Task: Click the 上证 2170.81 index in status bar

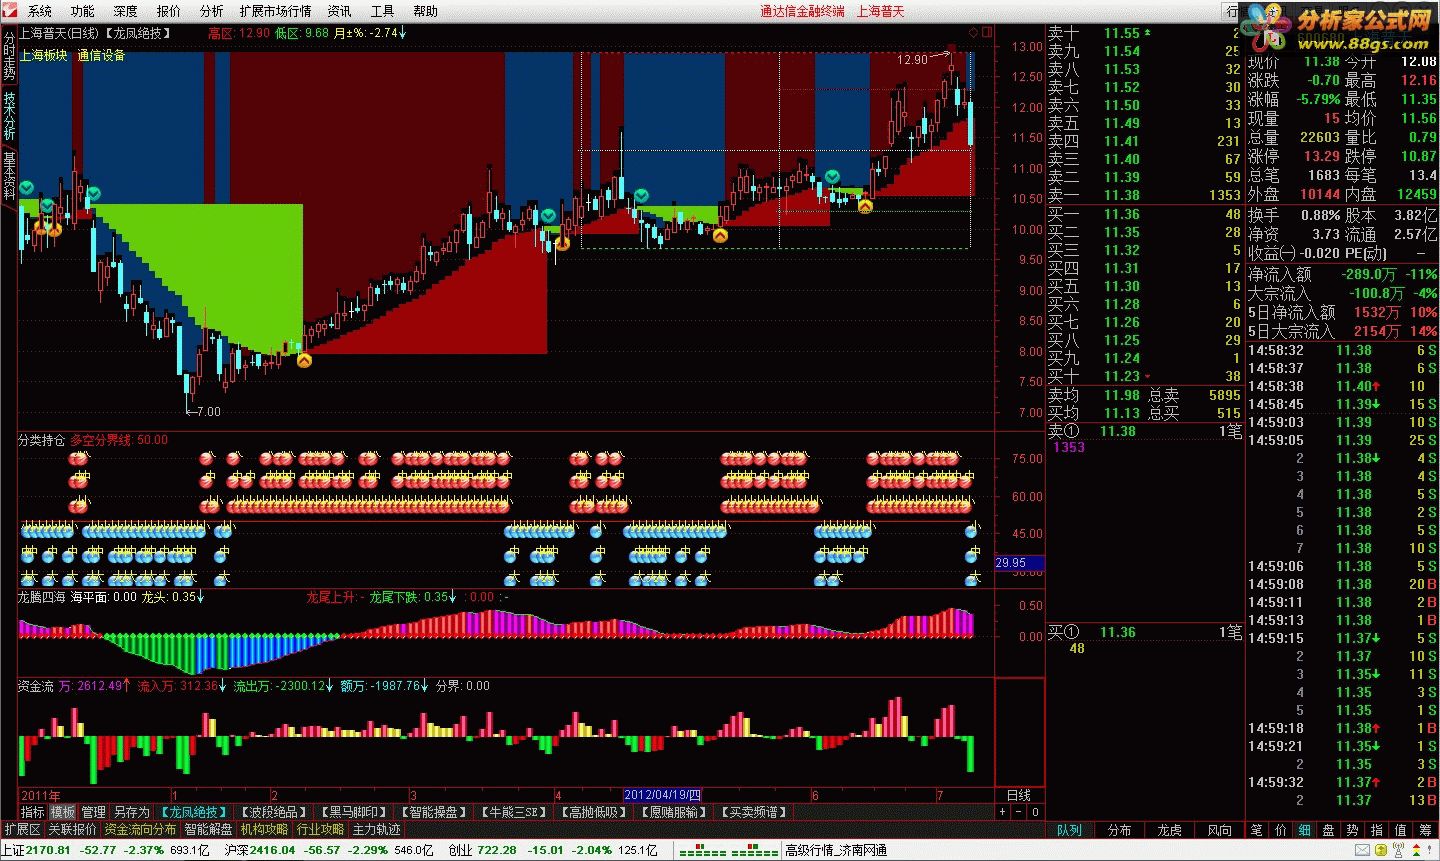Action: 36,850
